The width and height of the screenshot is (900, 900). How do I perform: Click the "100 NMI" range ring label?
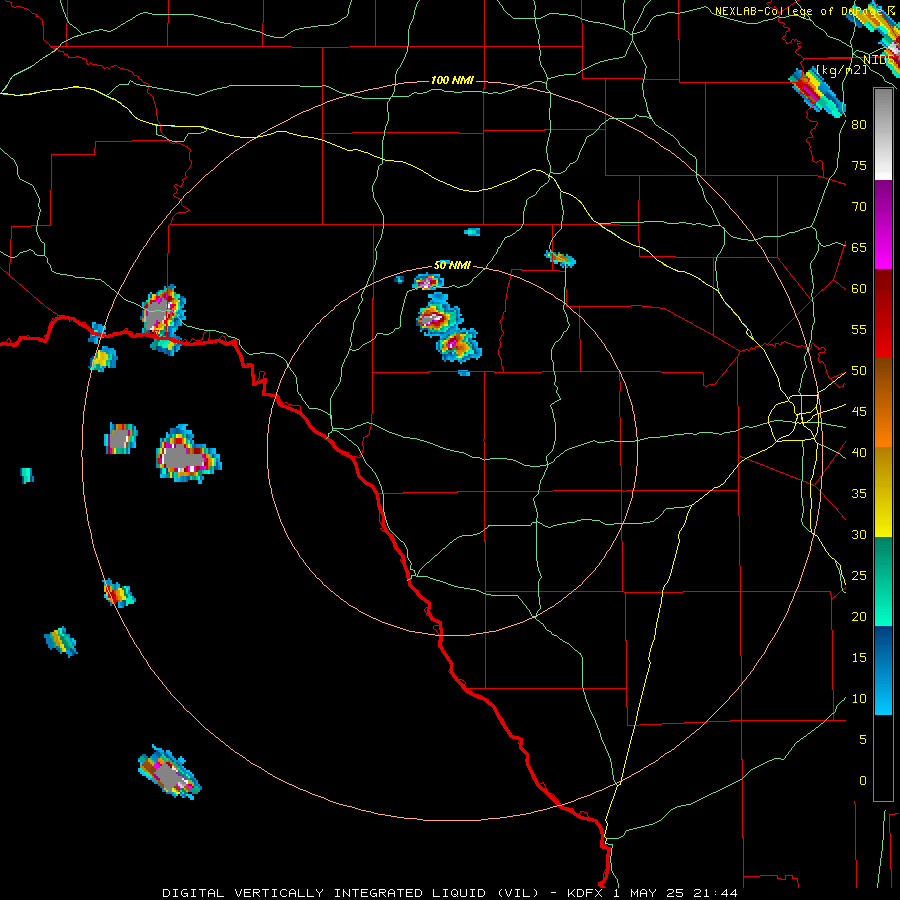[452, 80]
